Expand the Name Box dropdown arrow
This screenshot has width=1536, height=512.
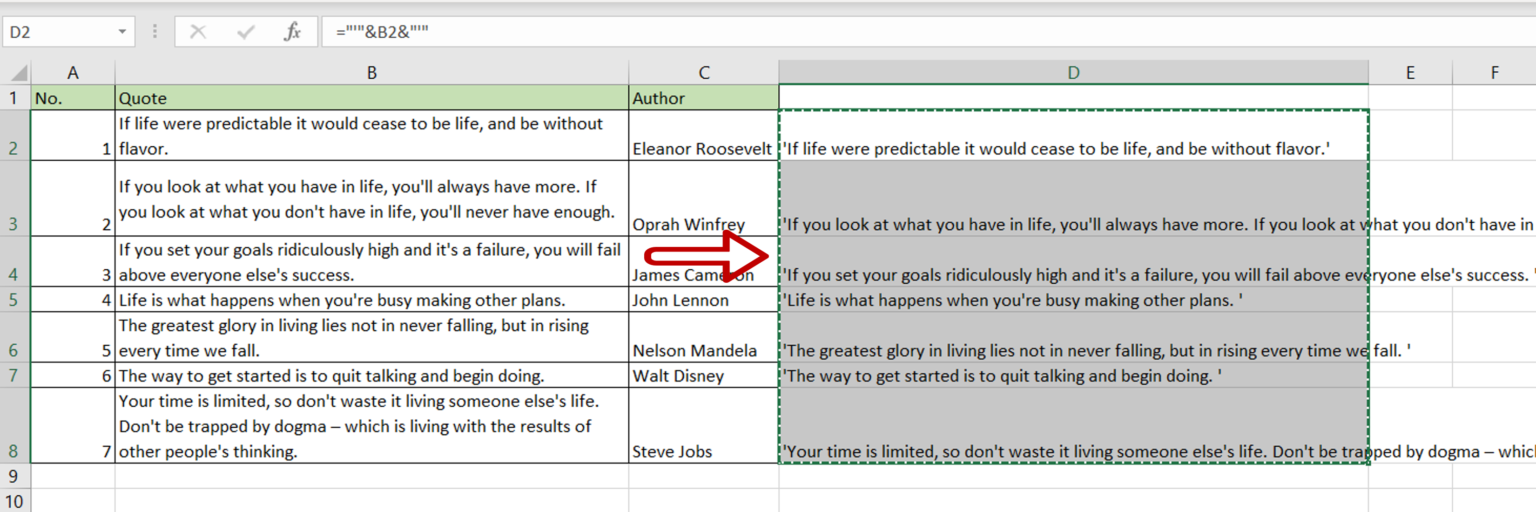point(122,32)
